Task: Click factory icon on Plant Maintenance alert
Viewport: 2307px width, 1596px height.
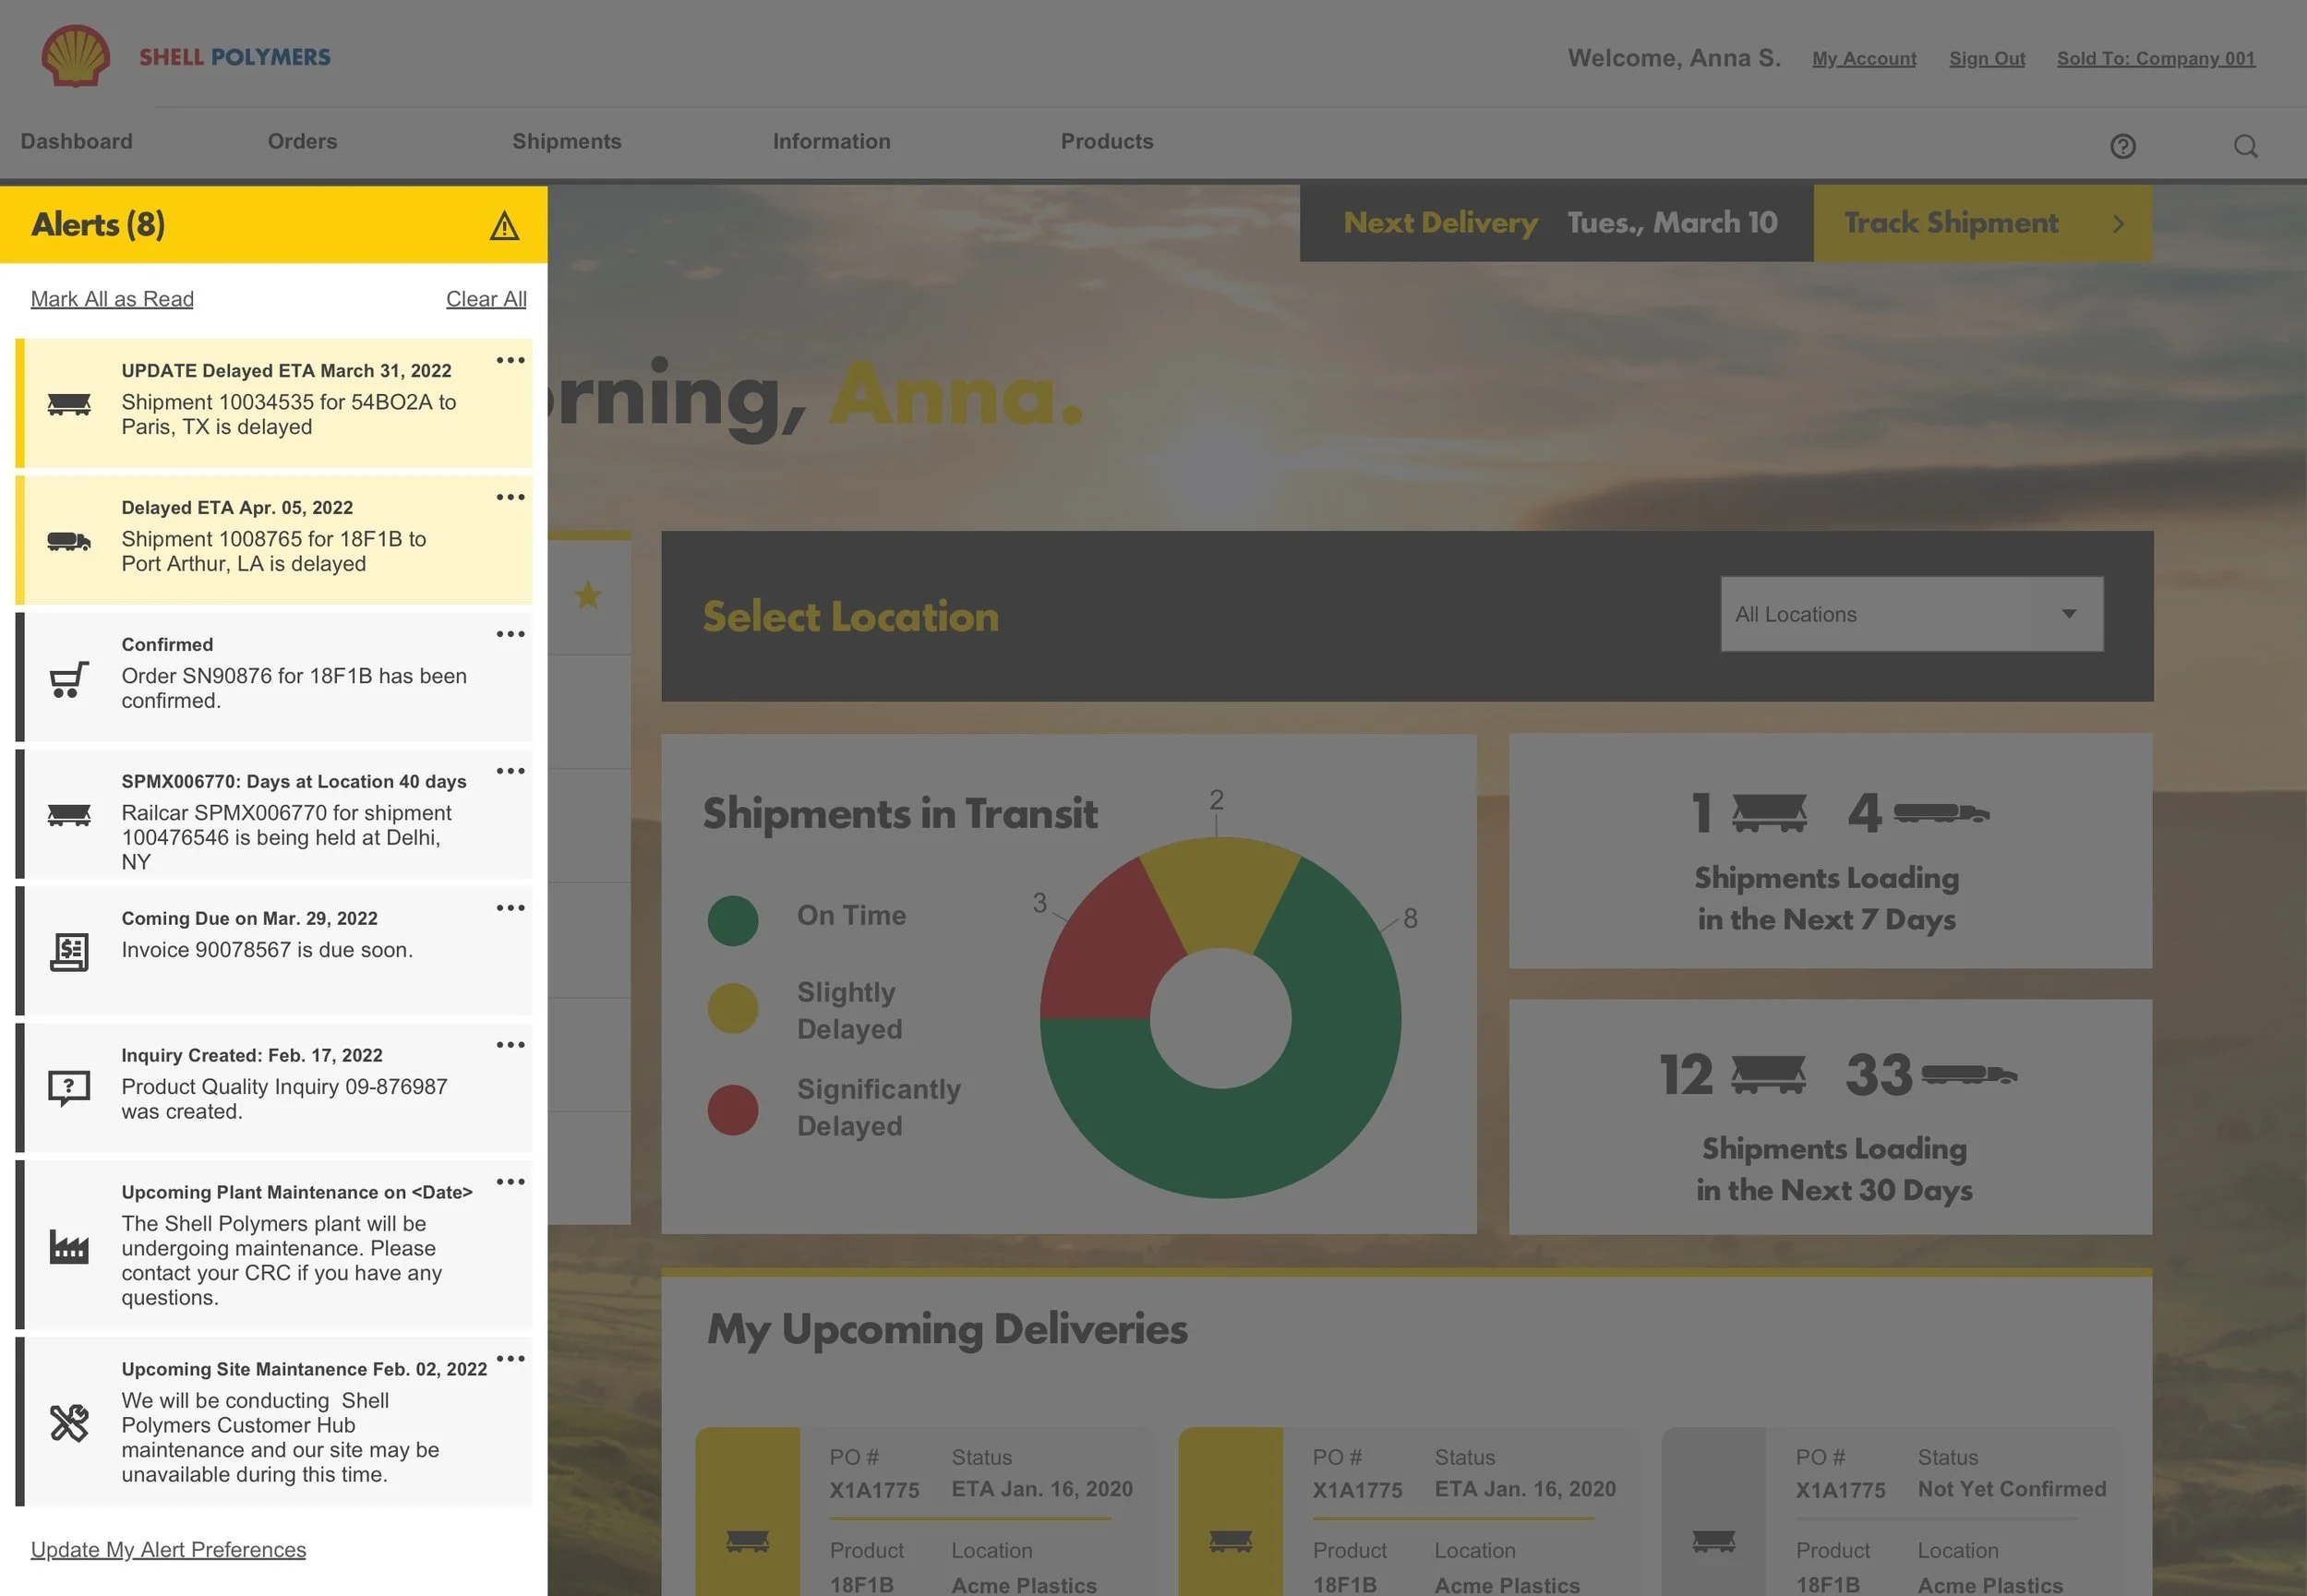Action: (x=69, y=1247)
